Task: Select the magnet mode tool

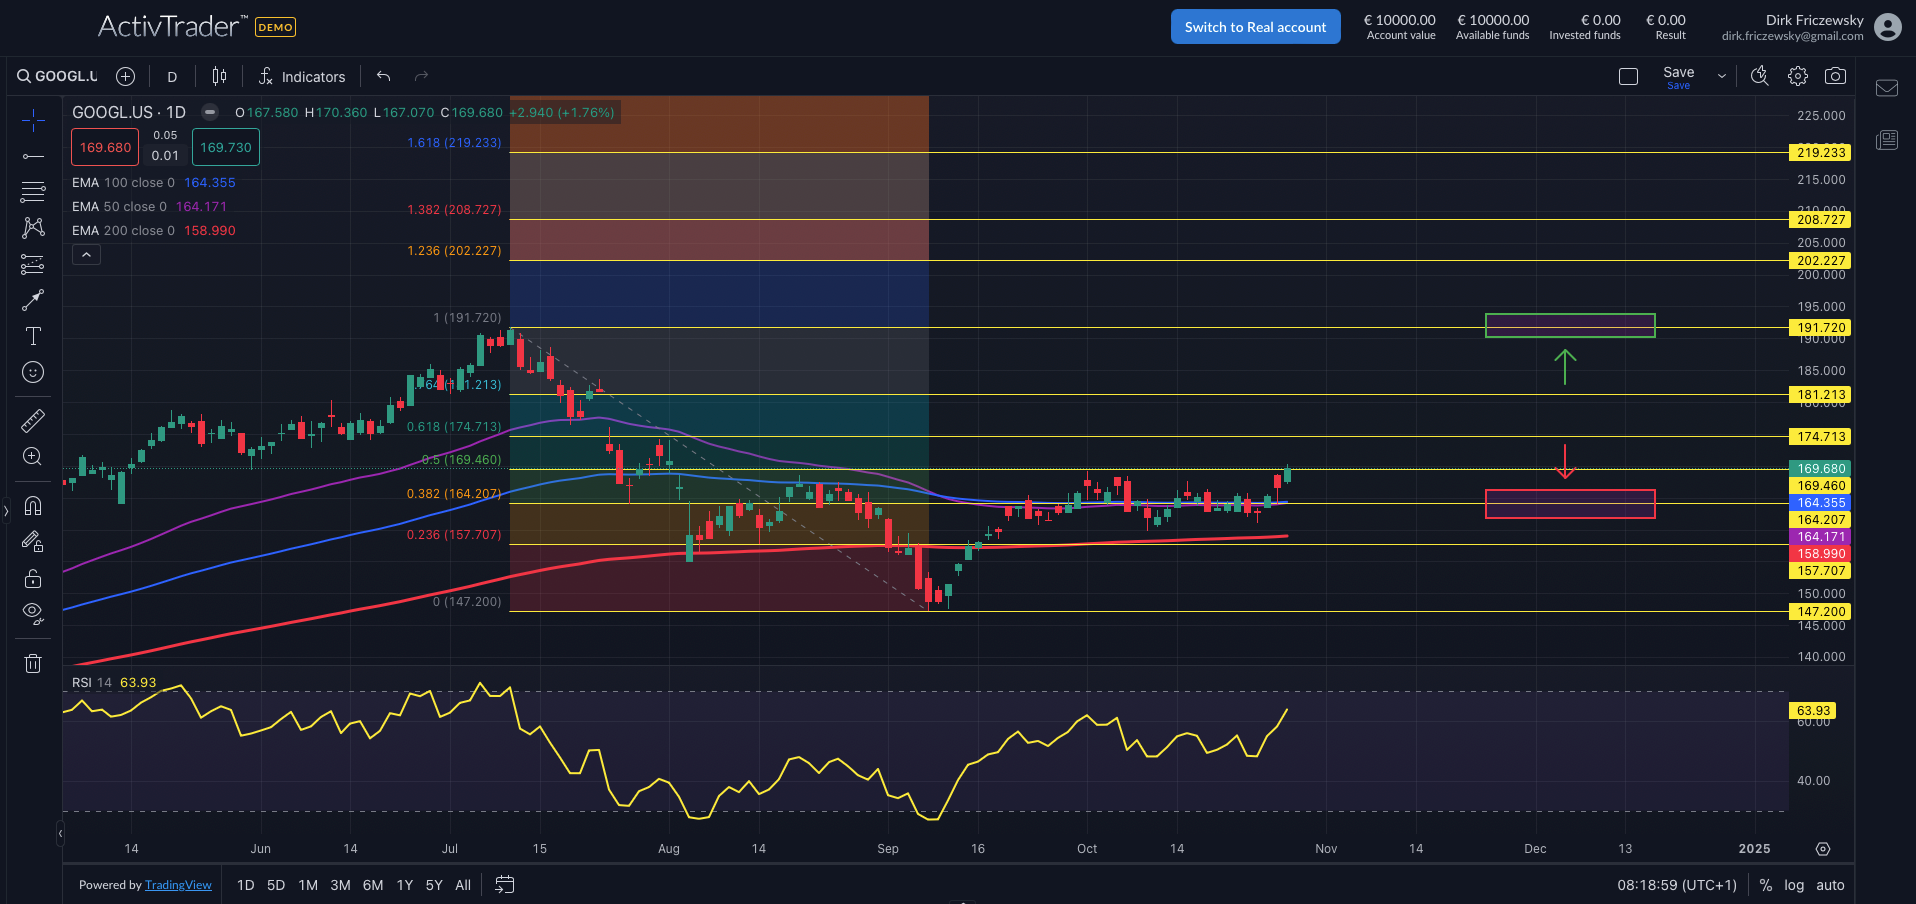Action: point(33,506)
